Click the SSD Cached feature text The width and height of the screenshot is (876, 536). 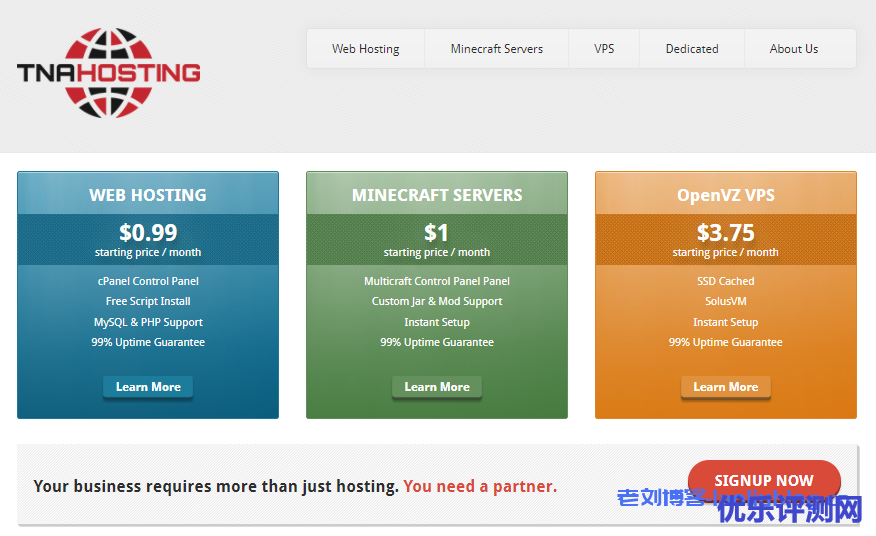point(726,281)
